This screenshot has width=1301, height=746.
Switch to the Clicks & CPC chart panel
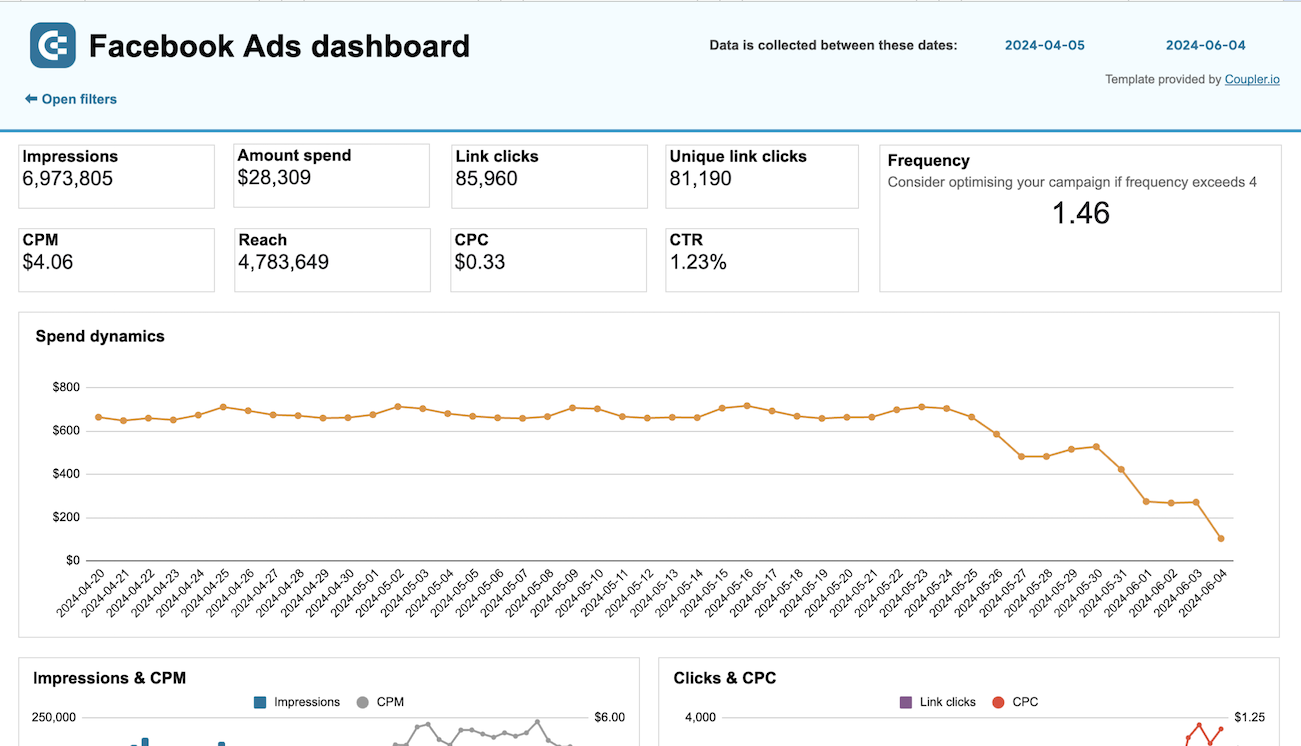click(x=724, y=678)
